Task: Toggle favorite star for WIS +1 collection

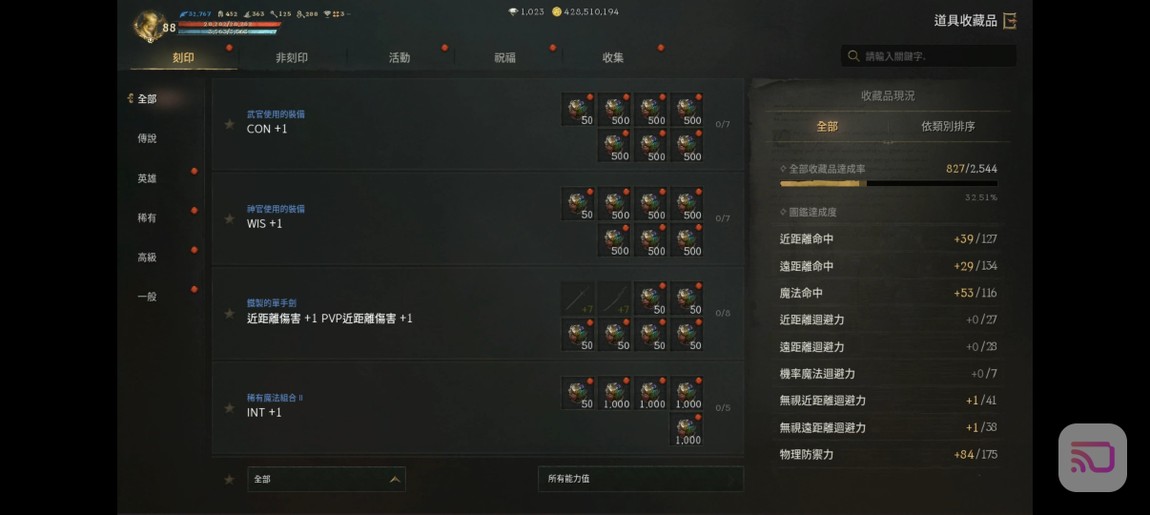Action: (x=230, y=219)
